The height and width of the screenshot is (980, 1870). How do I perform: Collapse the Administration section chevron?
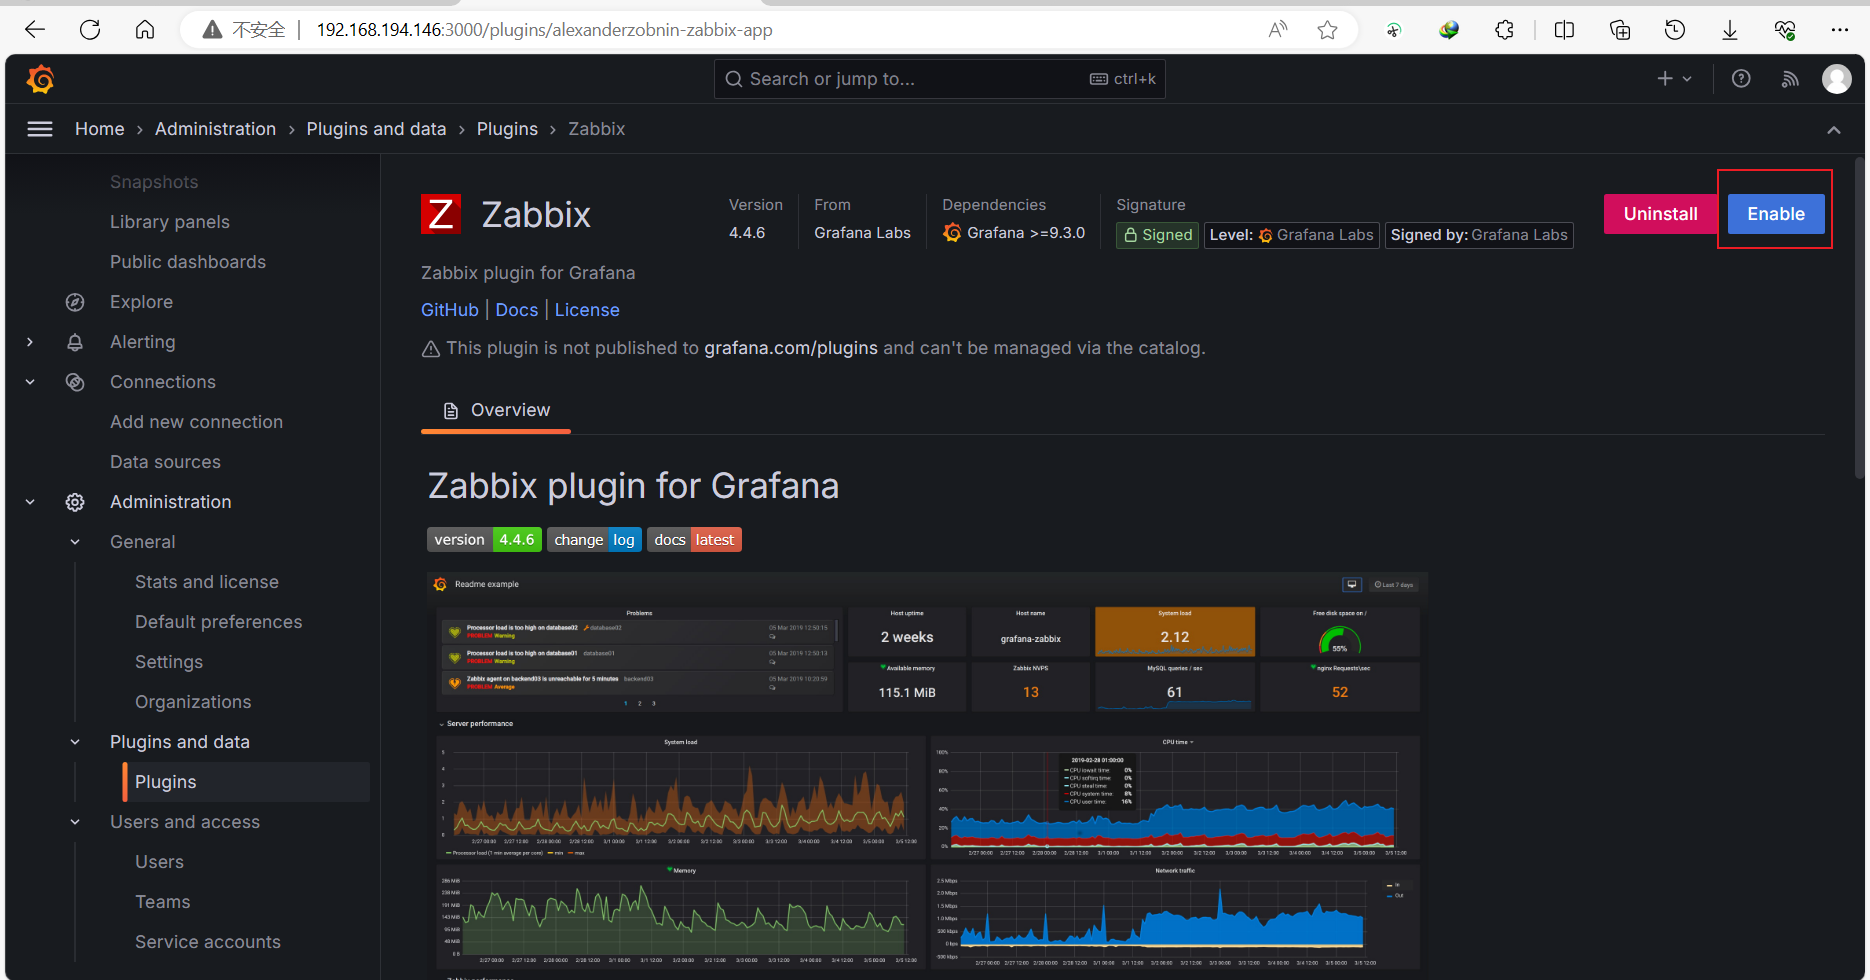point(30,502)
